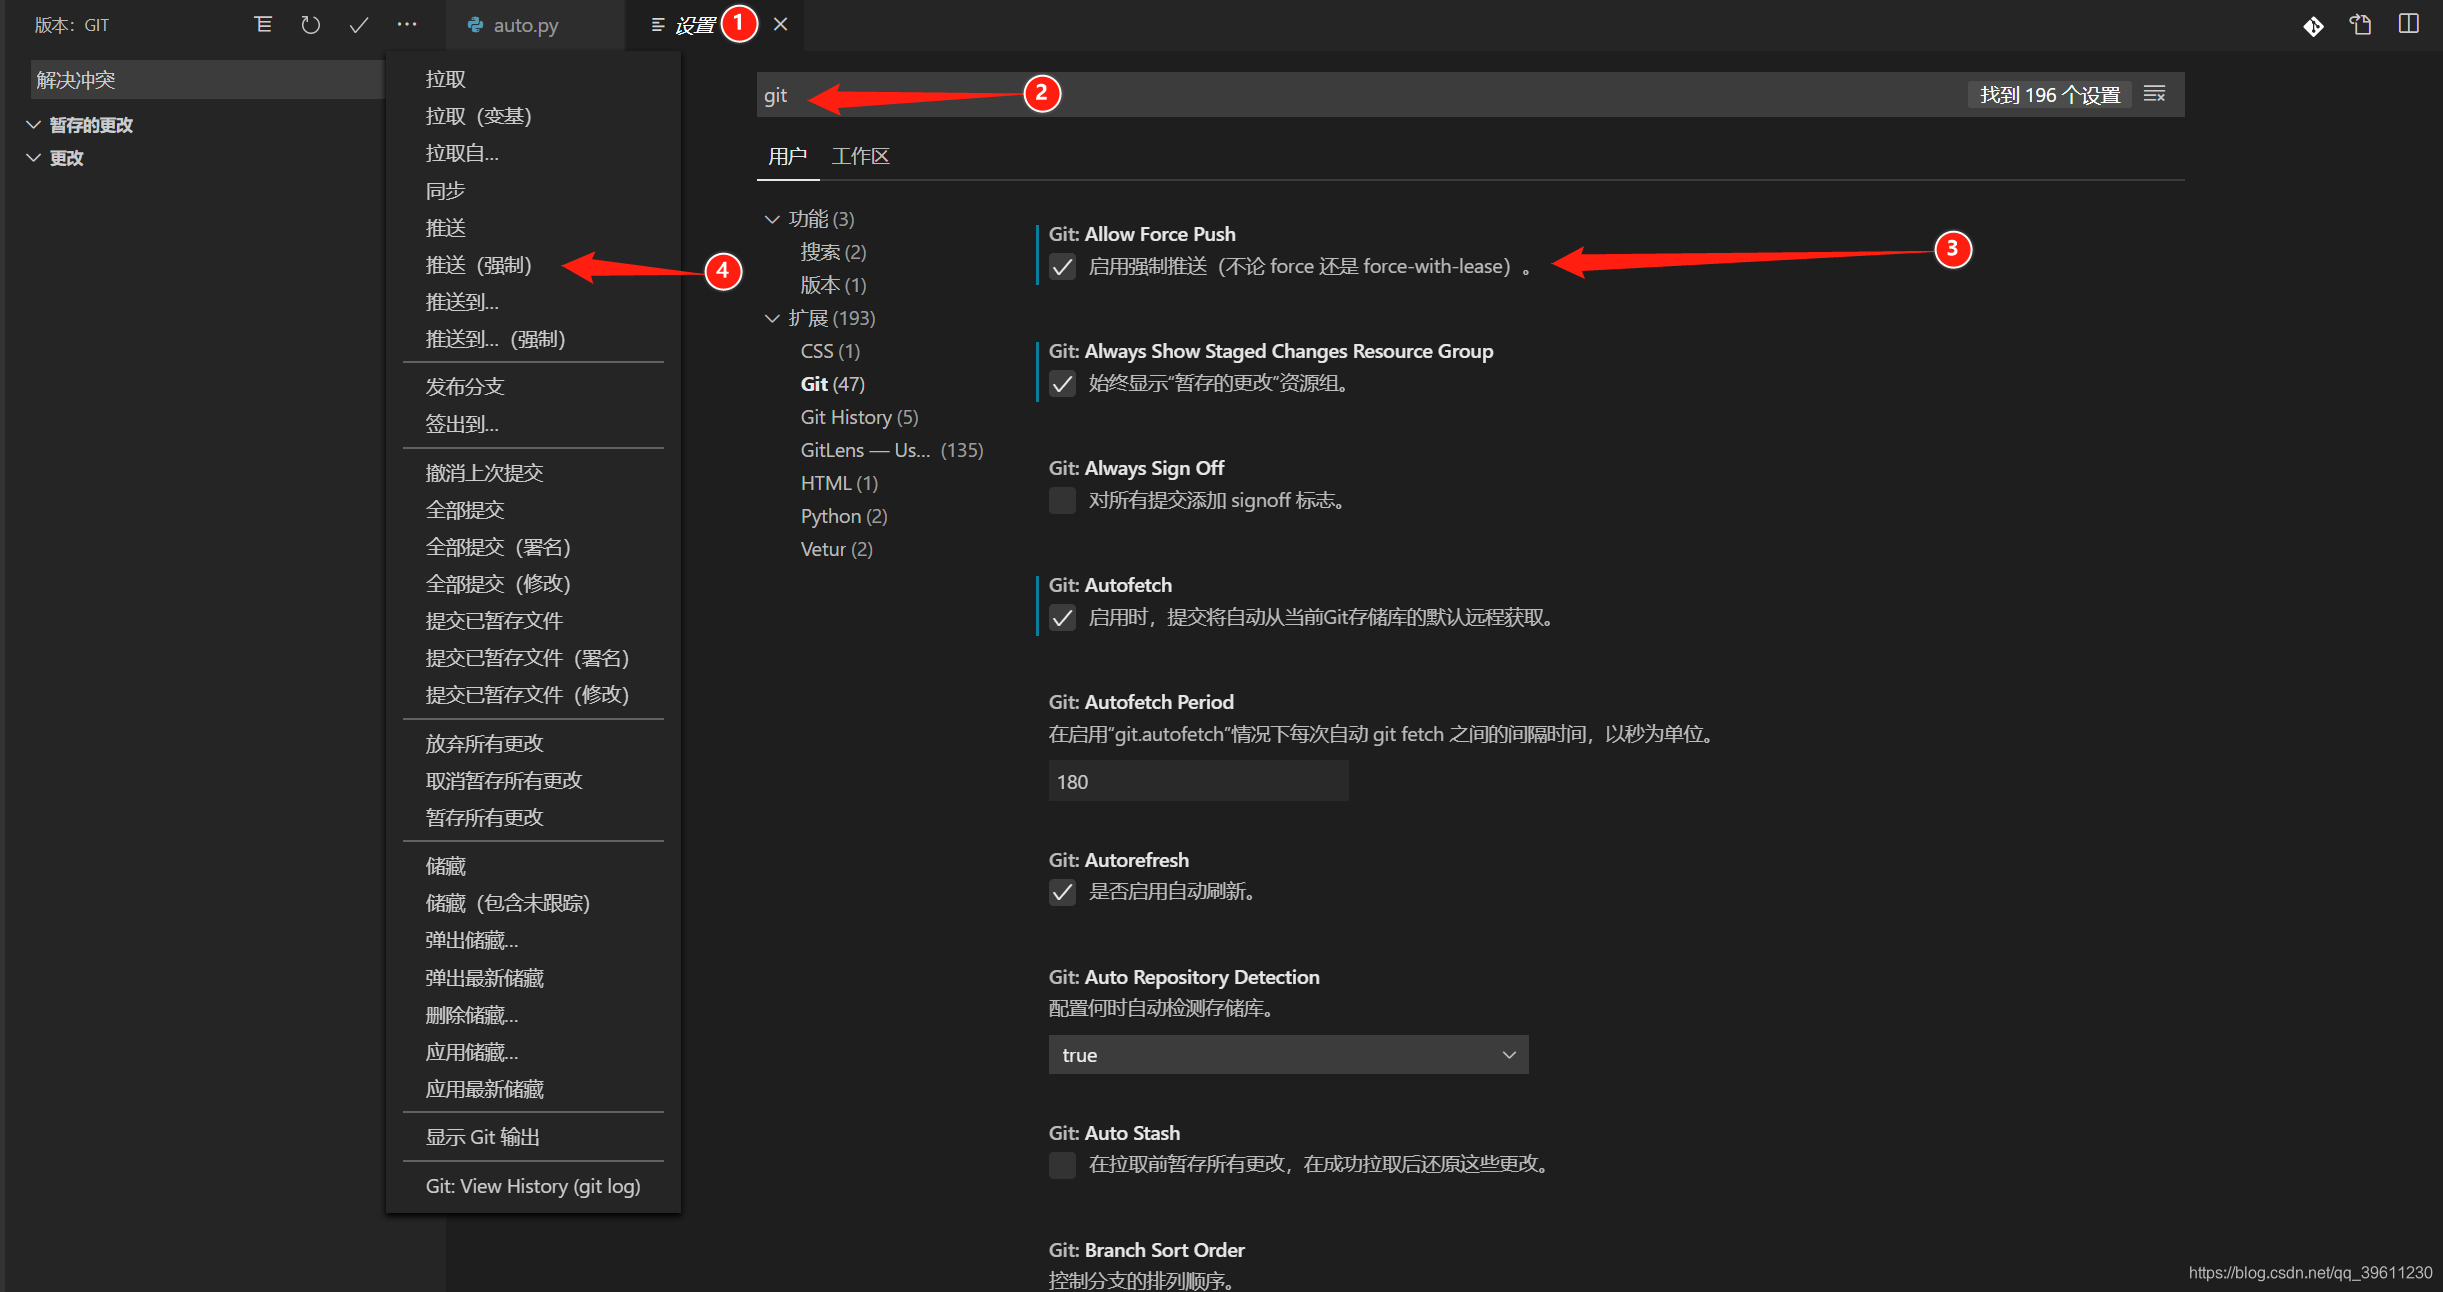Click the Python file icon on the auto.py tab

click(476, 25)
